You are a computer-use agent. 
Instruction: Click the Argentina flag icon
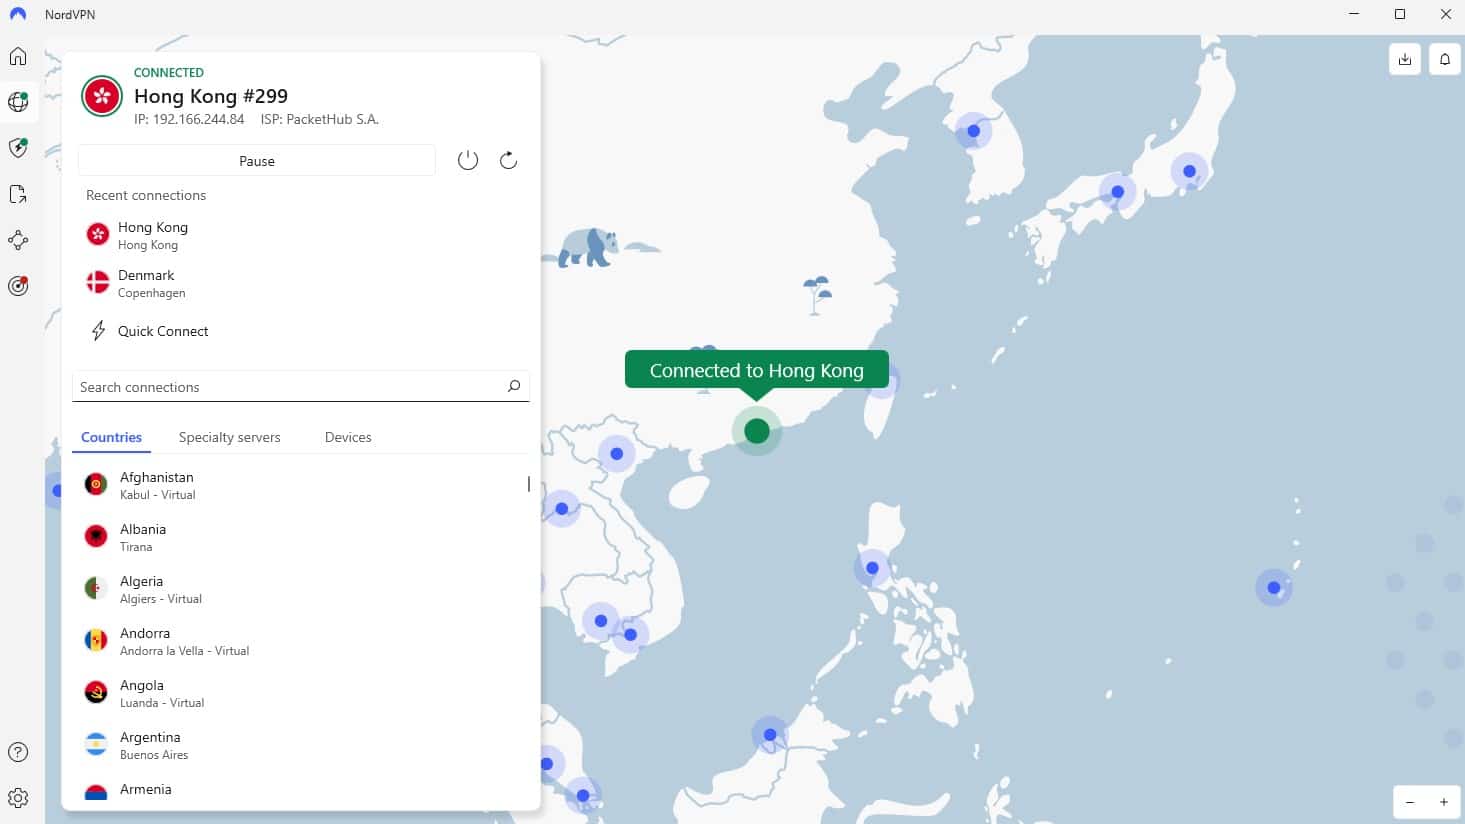[x=96, y=745]
